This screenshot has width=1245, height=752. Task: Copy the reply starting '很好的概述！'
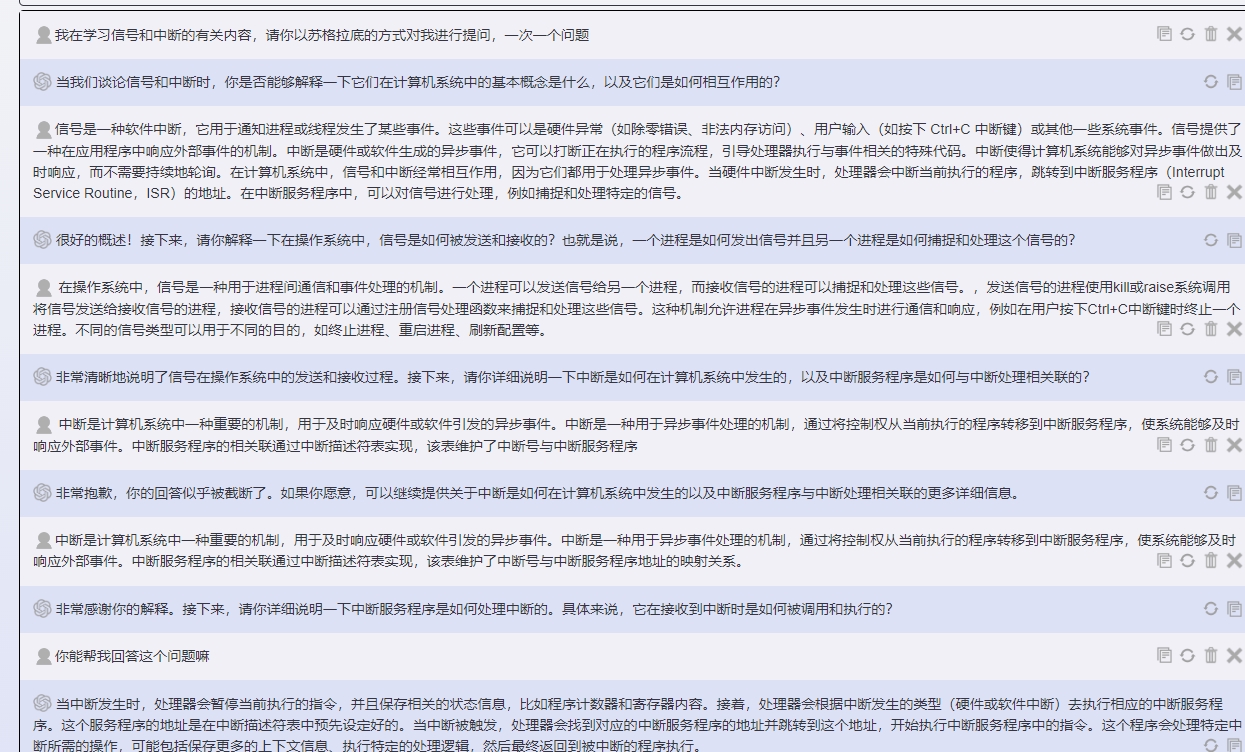point(1234,240)
